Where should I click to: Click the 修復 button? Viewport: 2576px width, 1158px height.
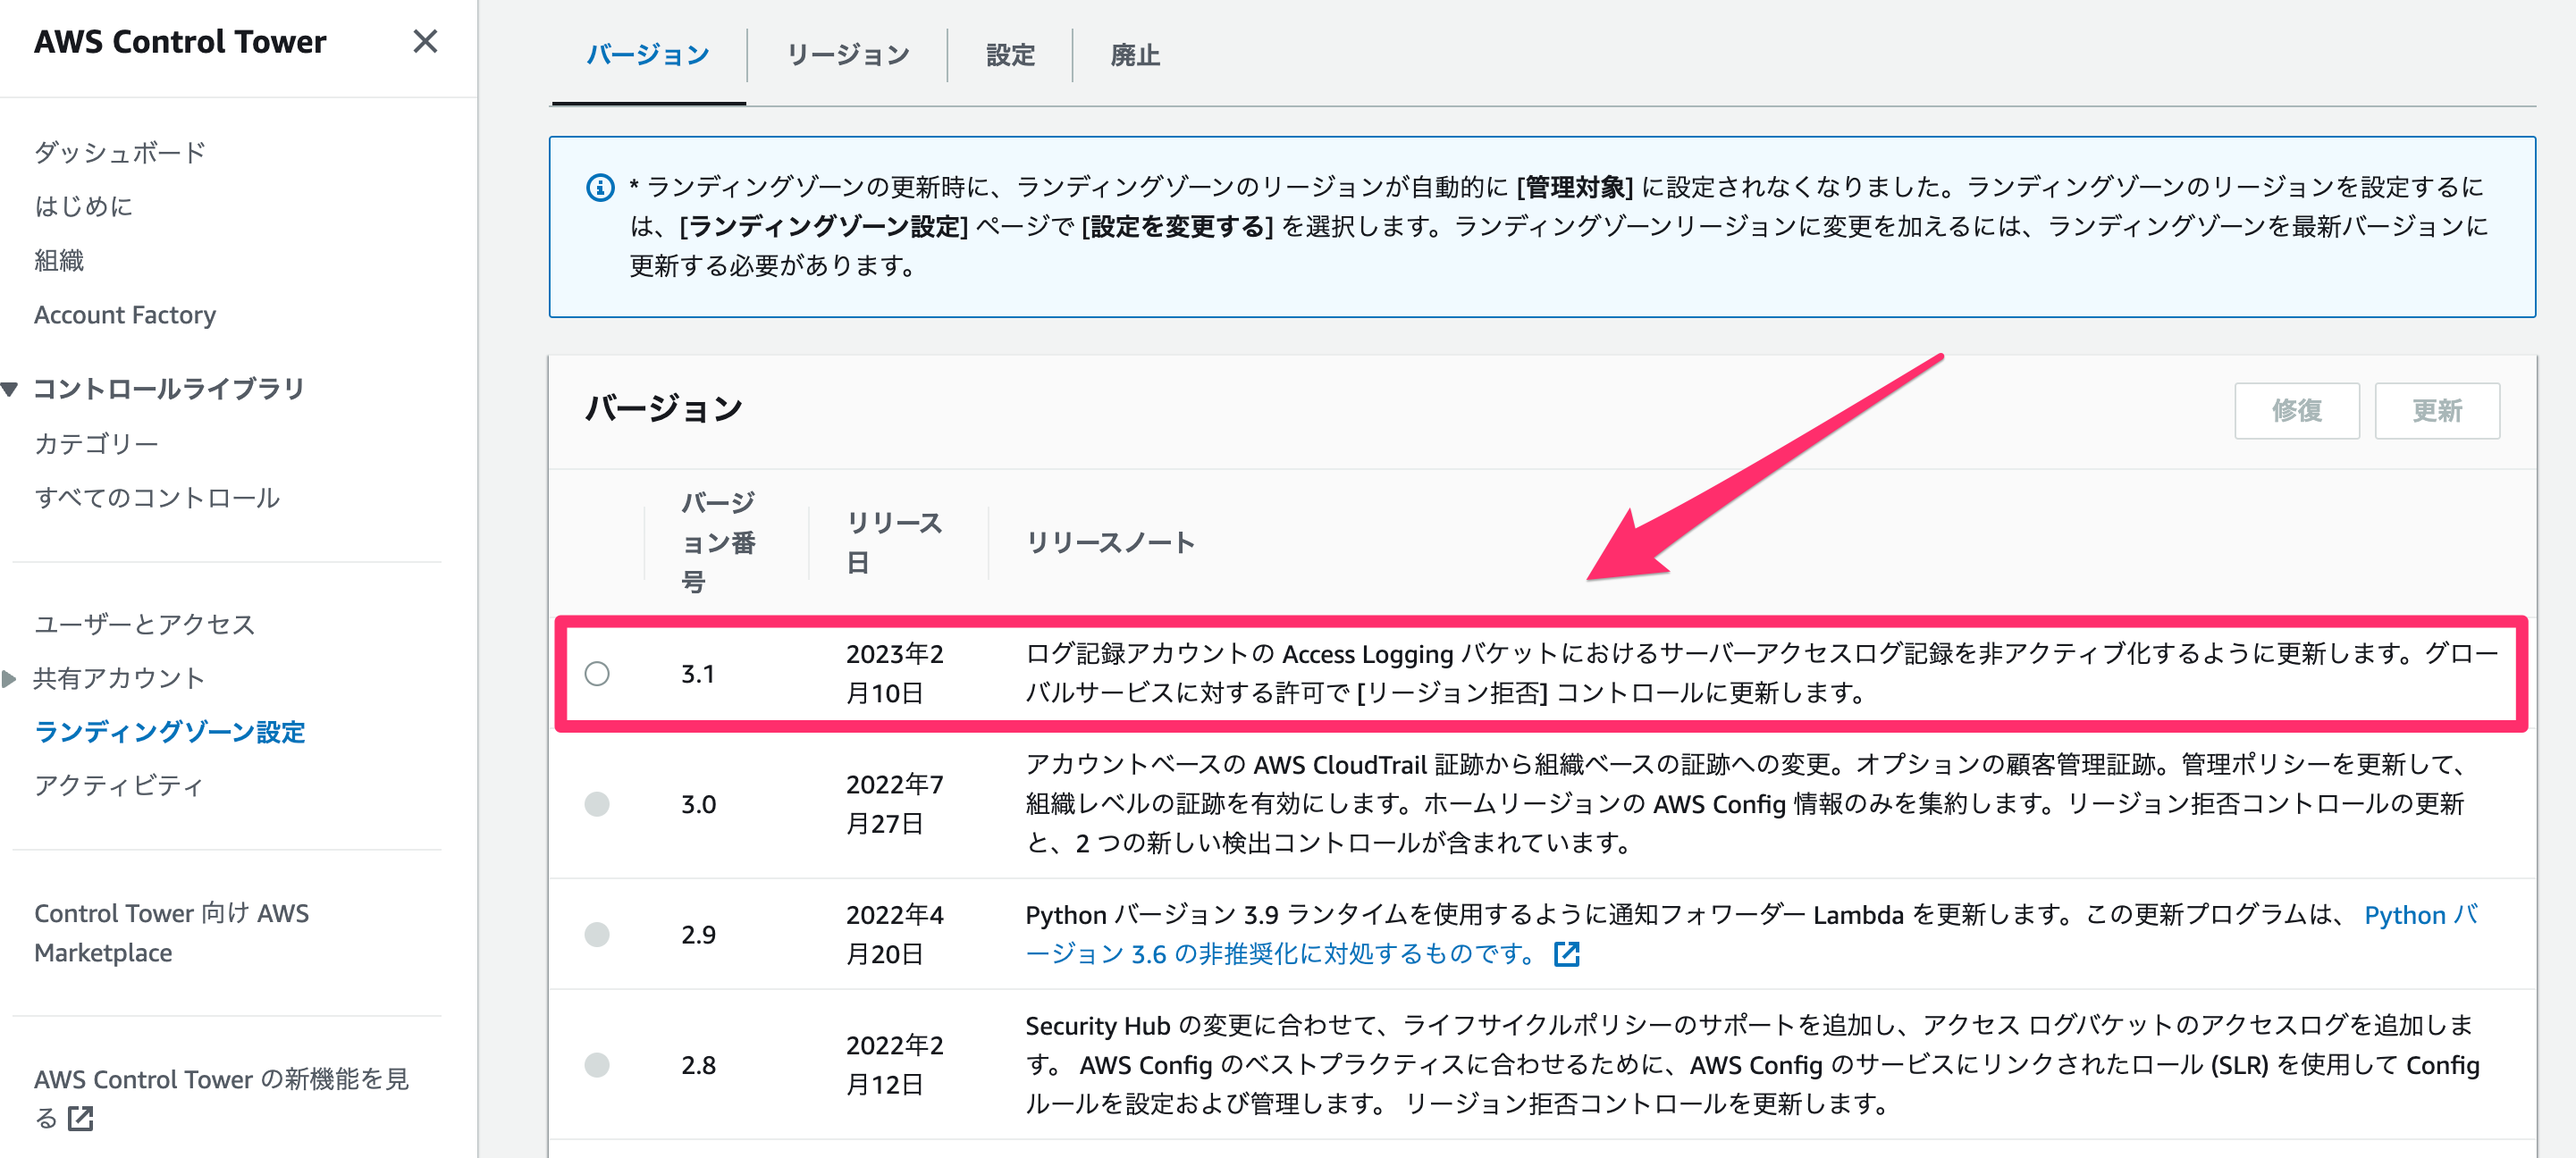(2297, 411)
